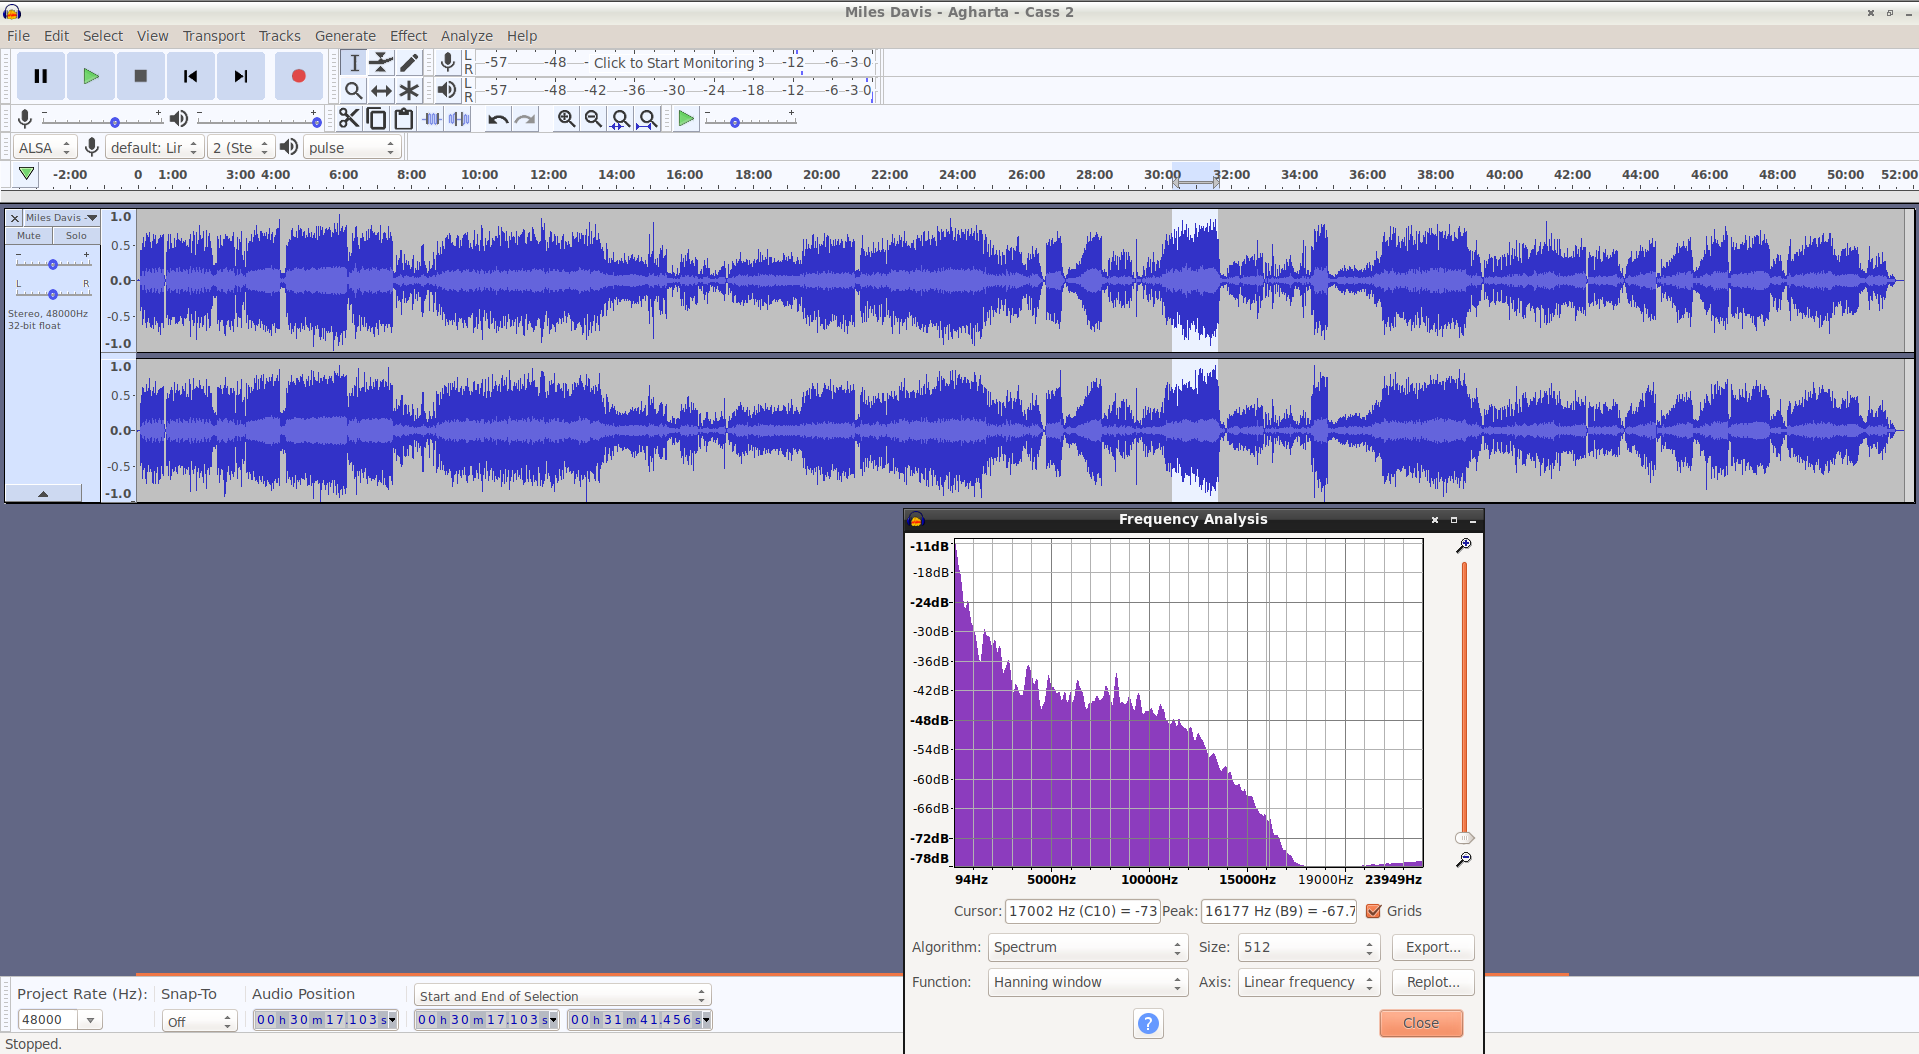The width and height of the screenshot is (1919, 1054).
Task: Select the Envelope tool
Action: pos(381,63)
